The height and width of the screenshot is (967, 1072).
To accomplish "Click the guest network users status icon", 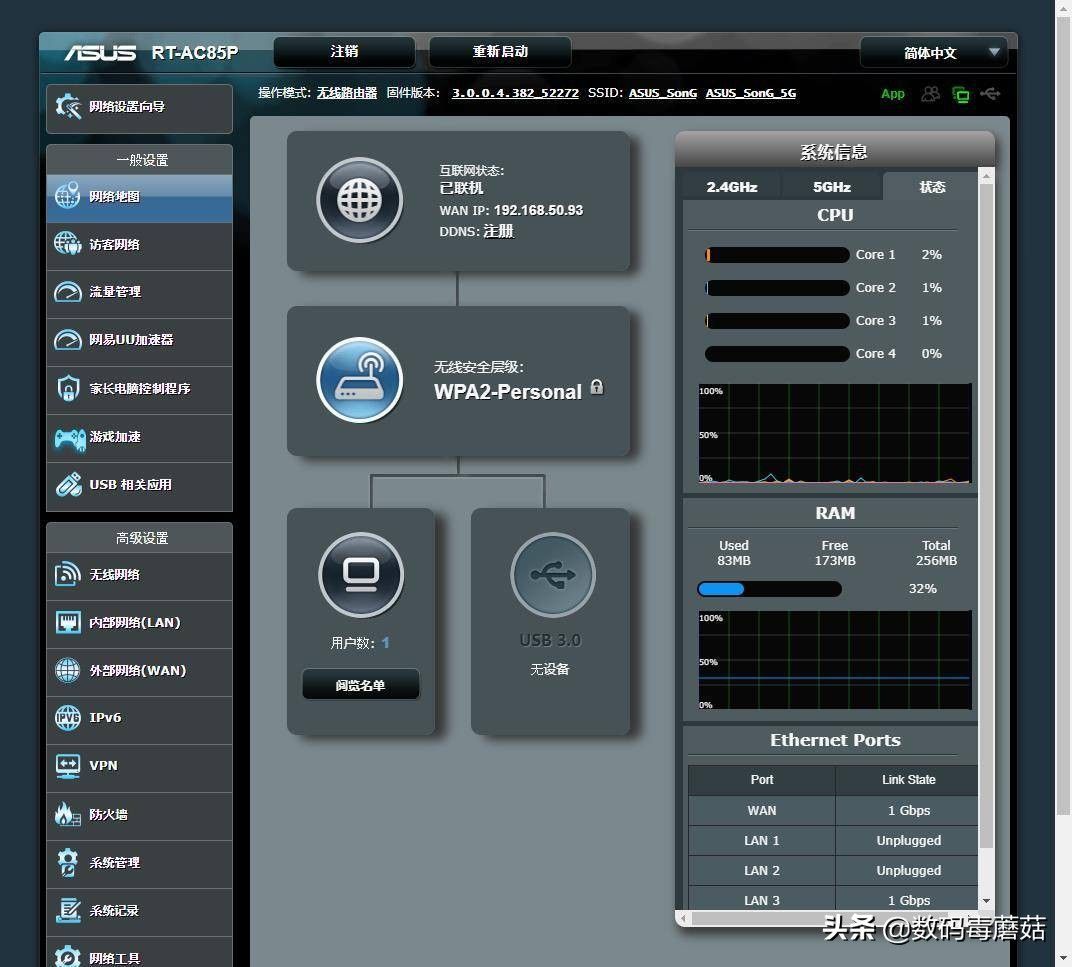I will pos(930,94).
